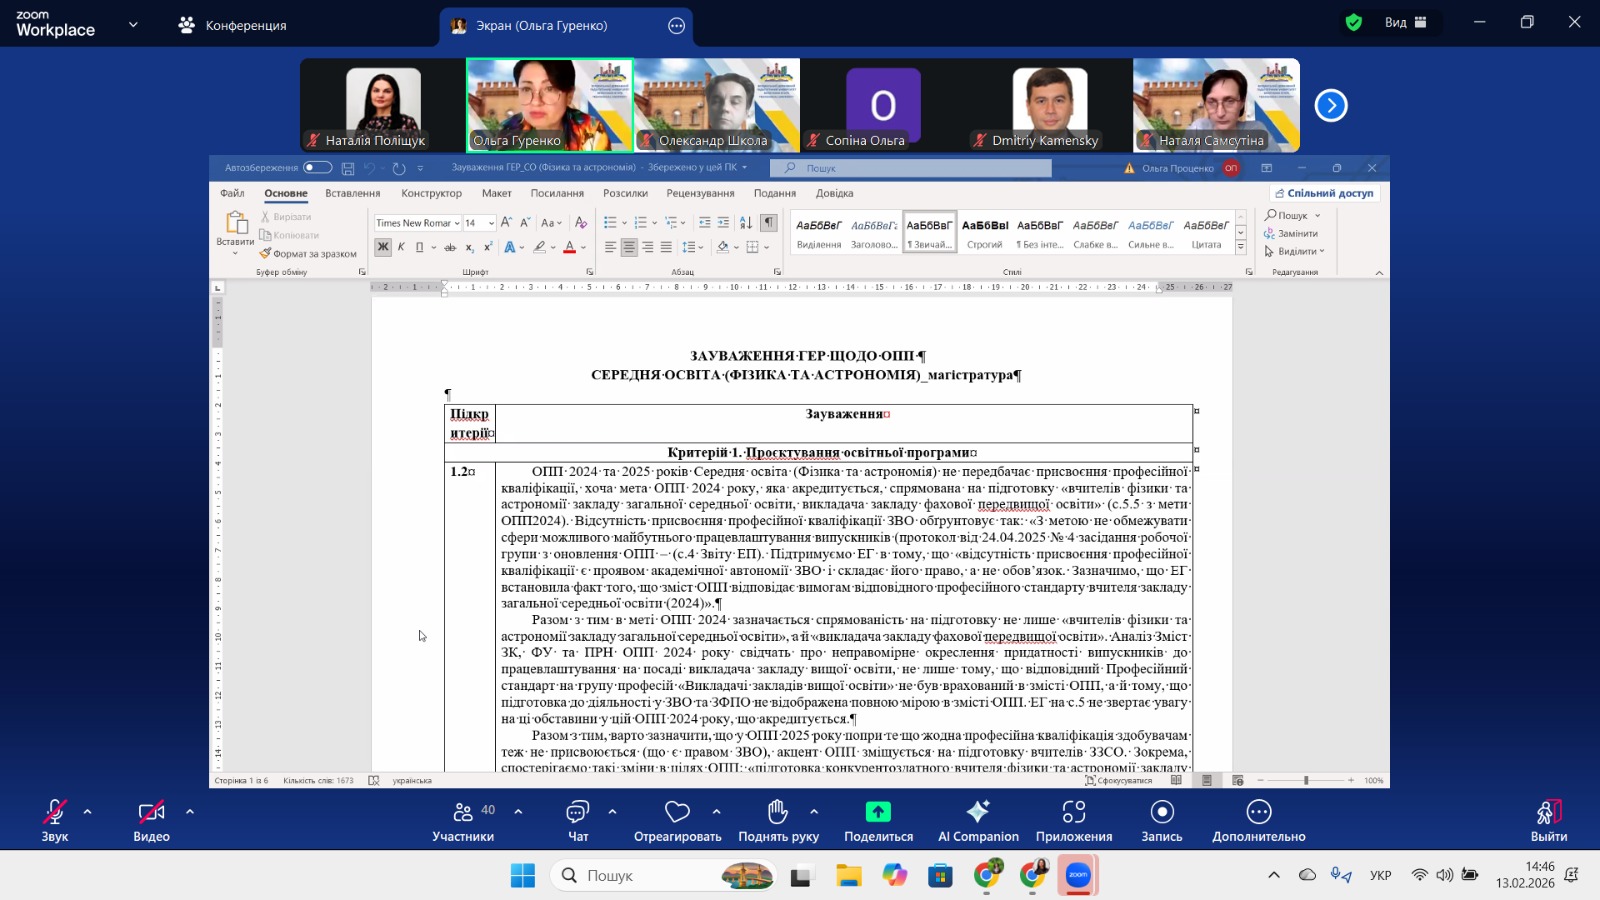Open the React emoji menu
This screenshot has height=900, width=1600.
pos(677,820)
